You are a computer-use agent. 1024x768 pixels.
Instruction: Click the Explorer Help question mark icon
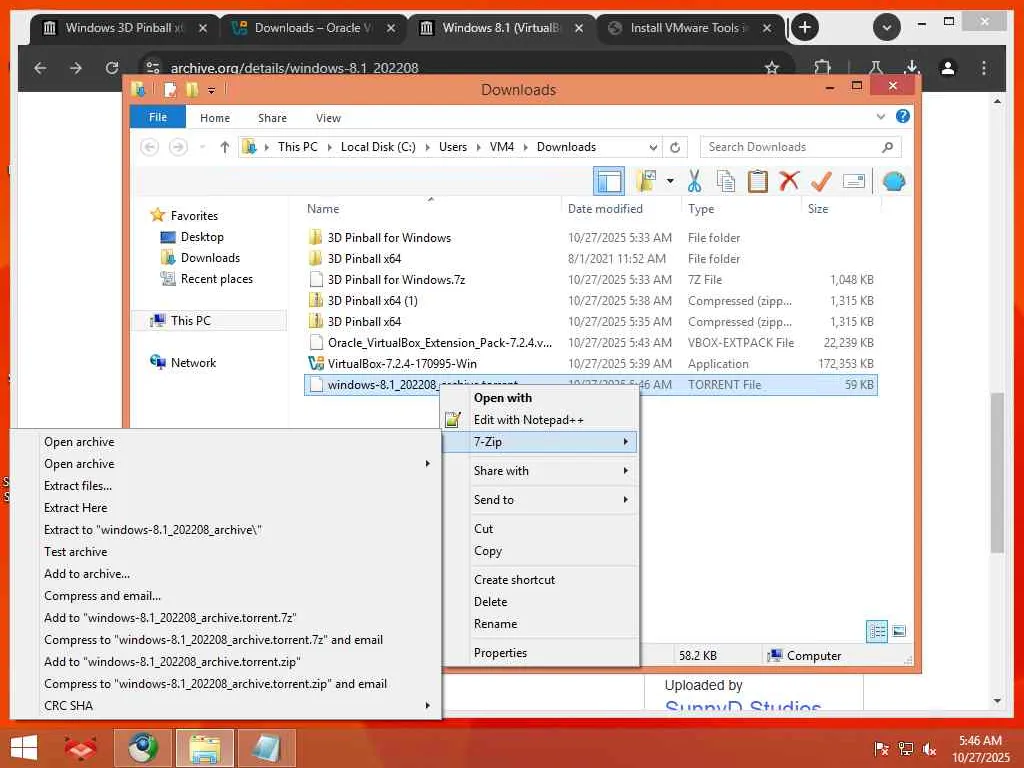coord(903,116)
